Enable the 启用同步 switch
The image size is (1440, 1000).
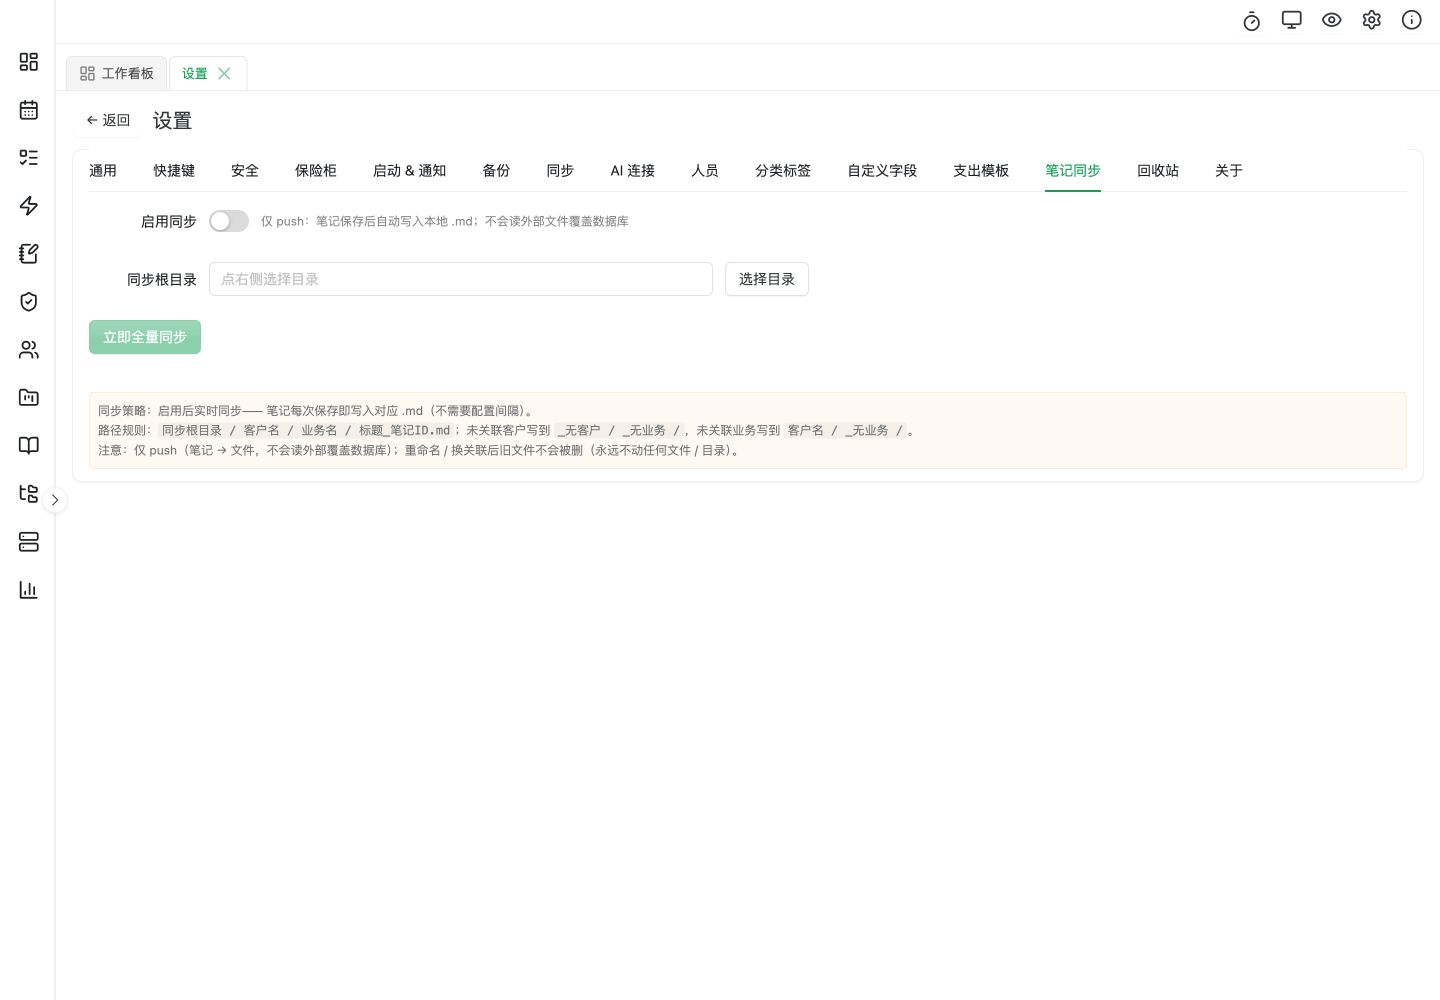pos(229,221)
